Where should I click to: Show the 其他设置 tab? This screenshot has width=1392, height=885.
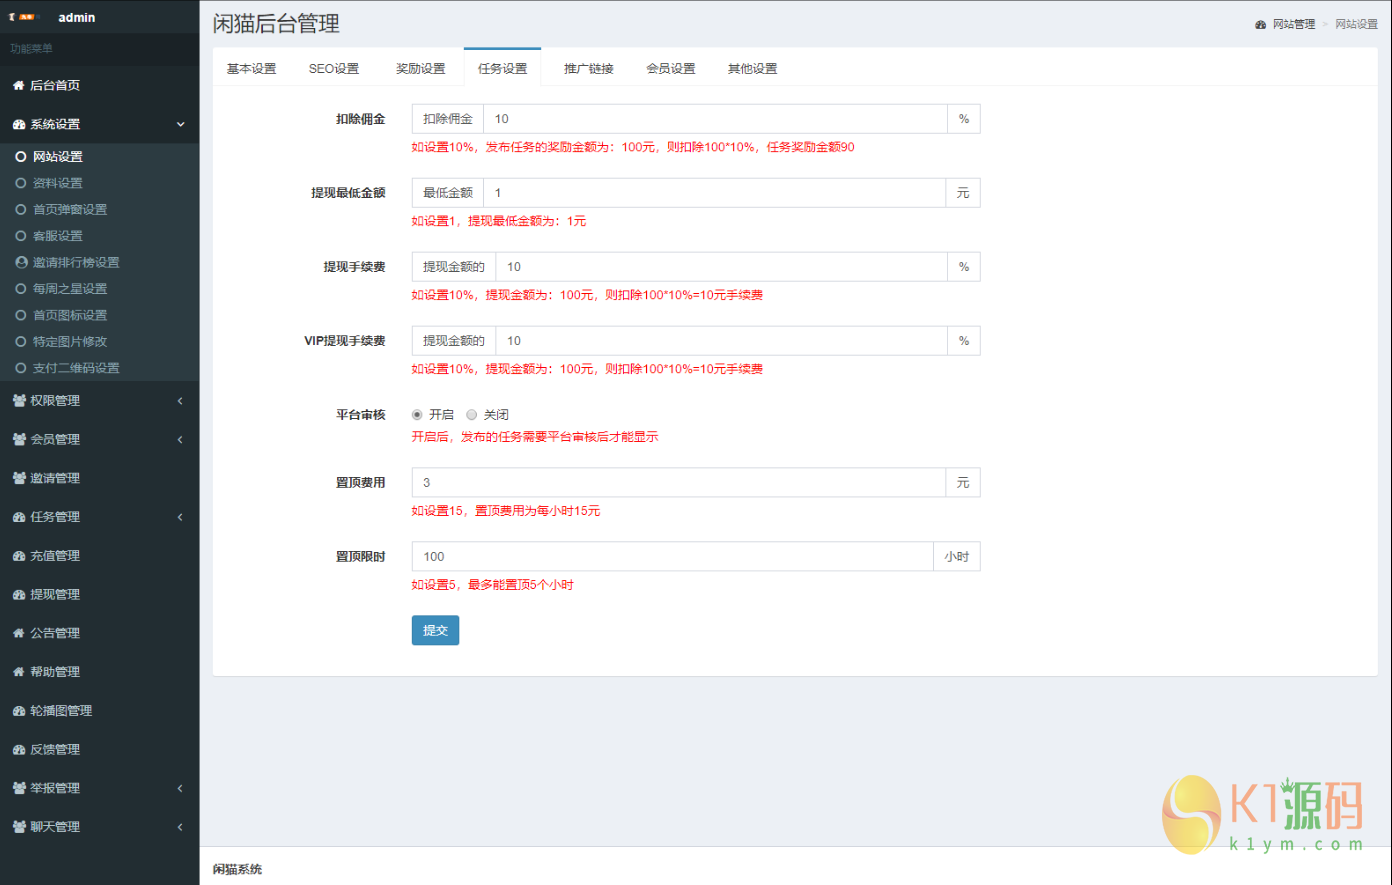point(752,68)
